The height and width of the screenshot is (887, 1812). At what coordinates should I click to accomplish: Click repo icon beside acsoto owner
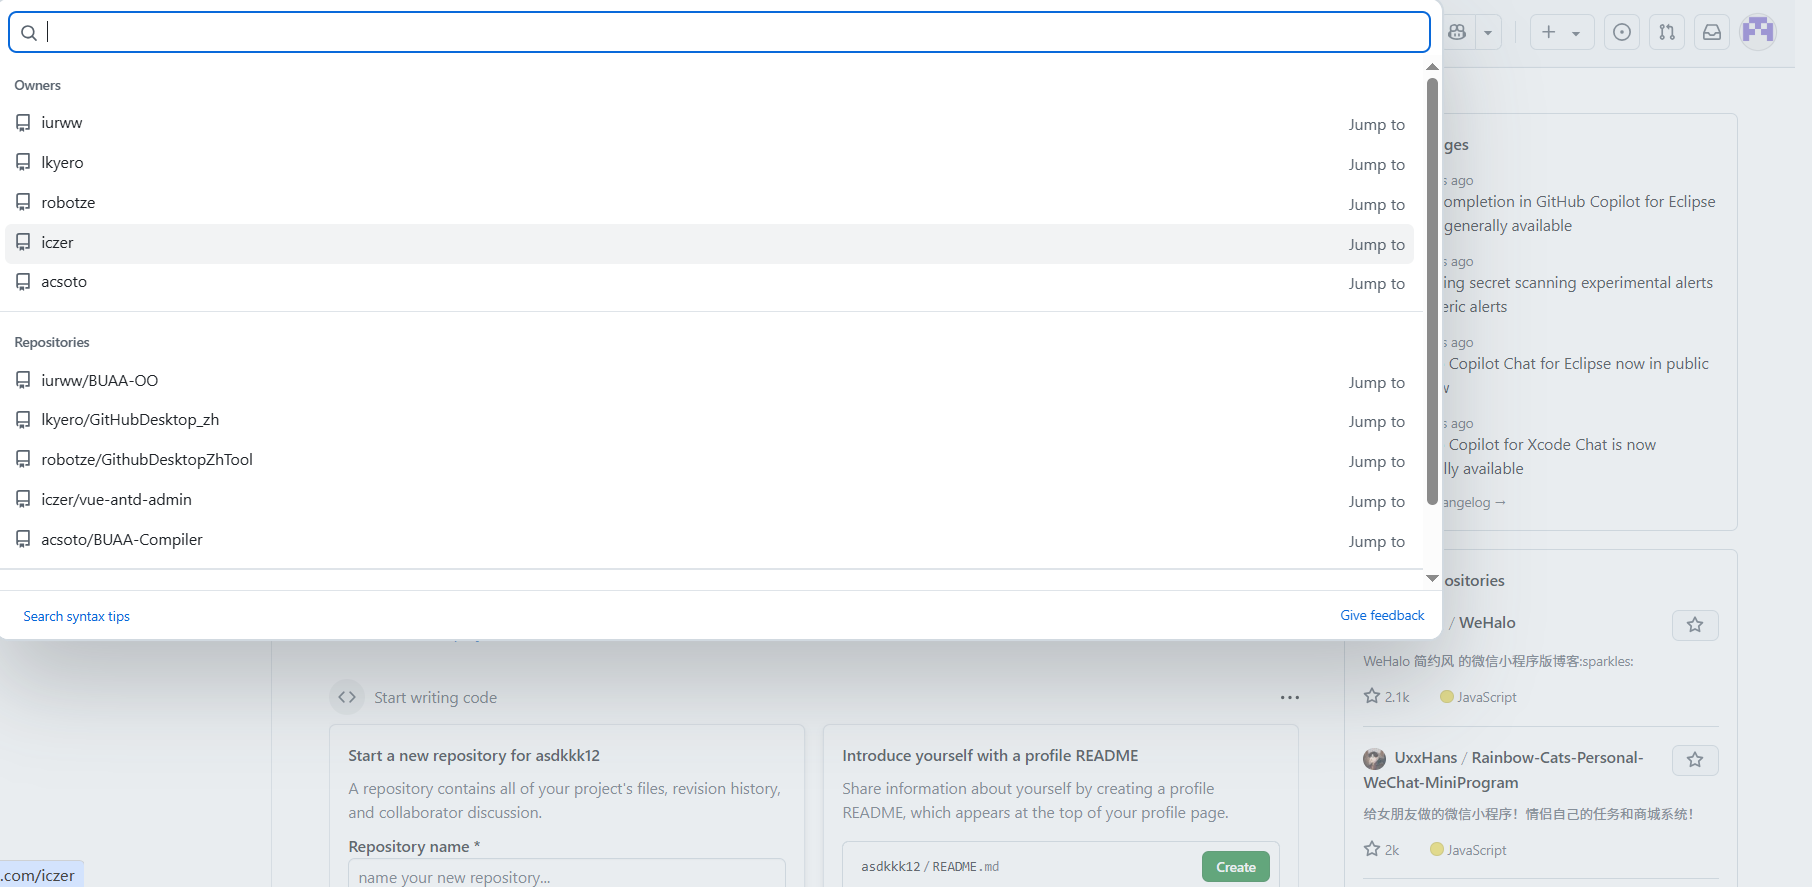23,282
